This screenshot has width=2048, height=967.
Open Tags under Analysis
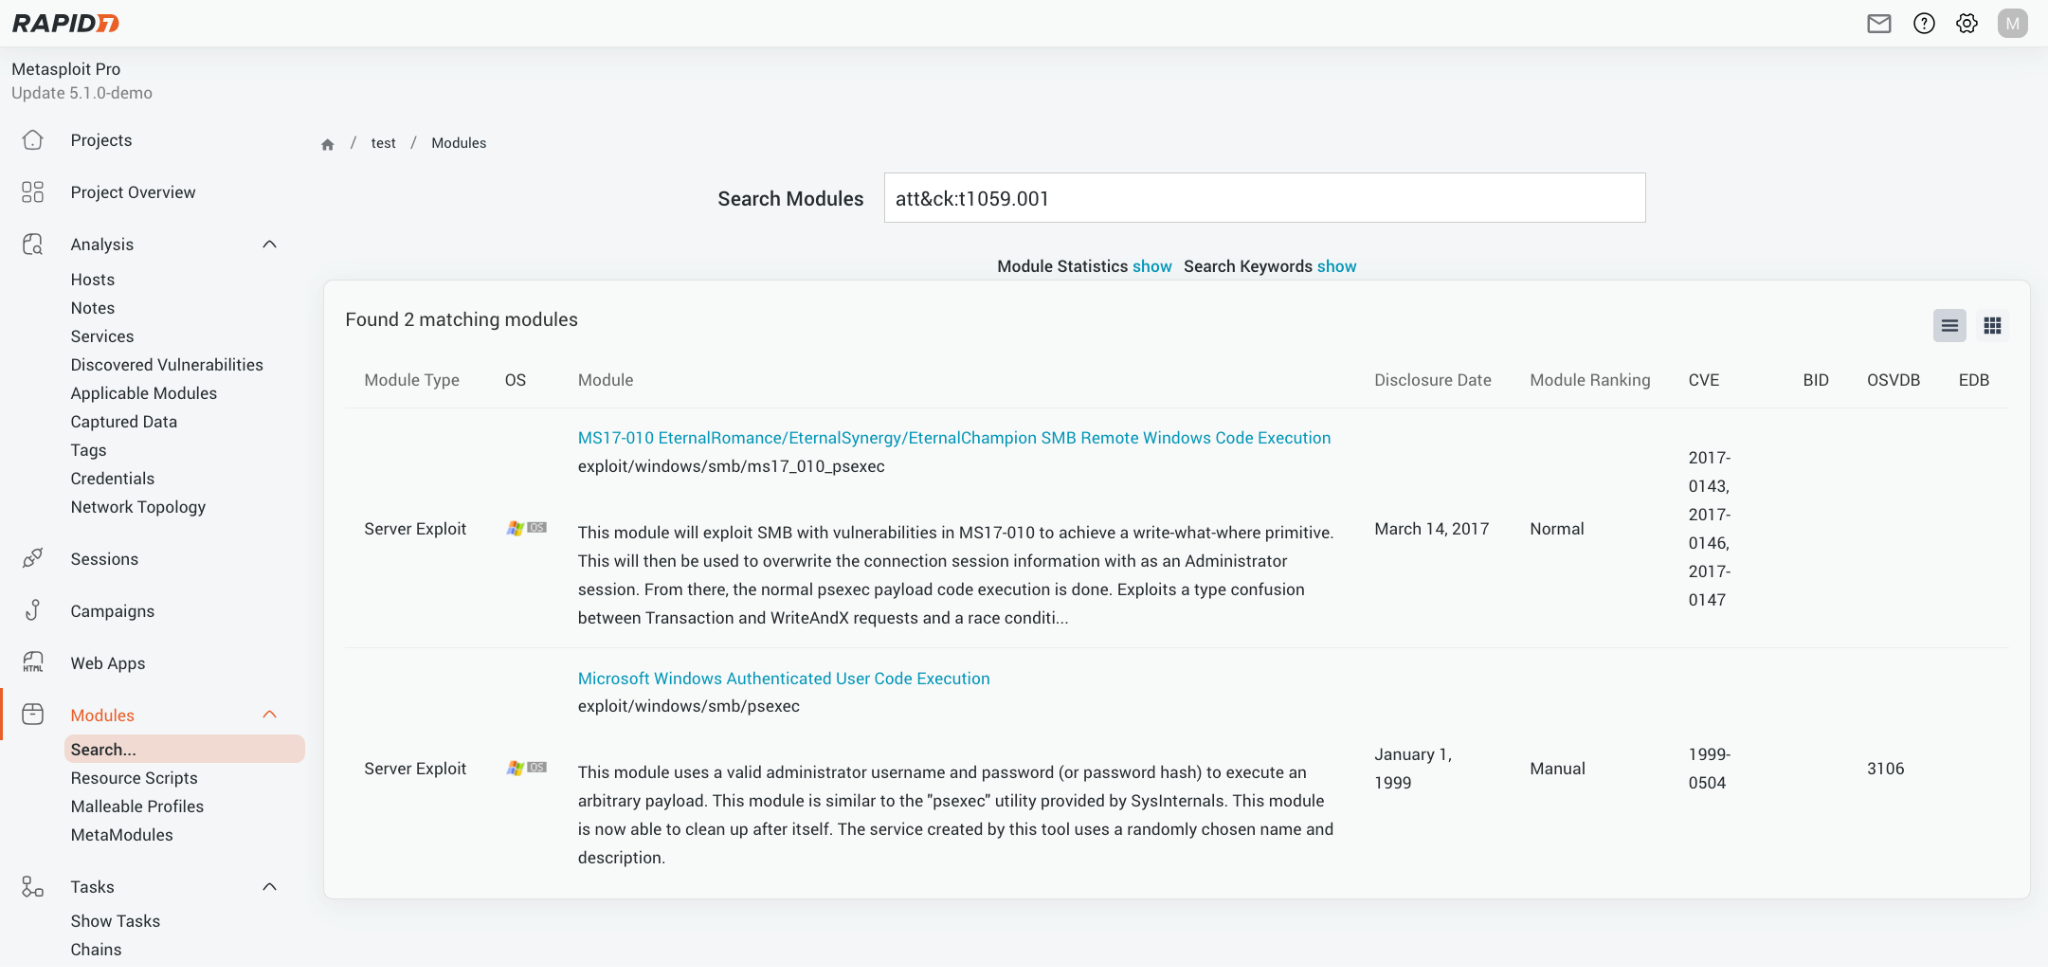(x=88, y=450)
